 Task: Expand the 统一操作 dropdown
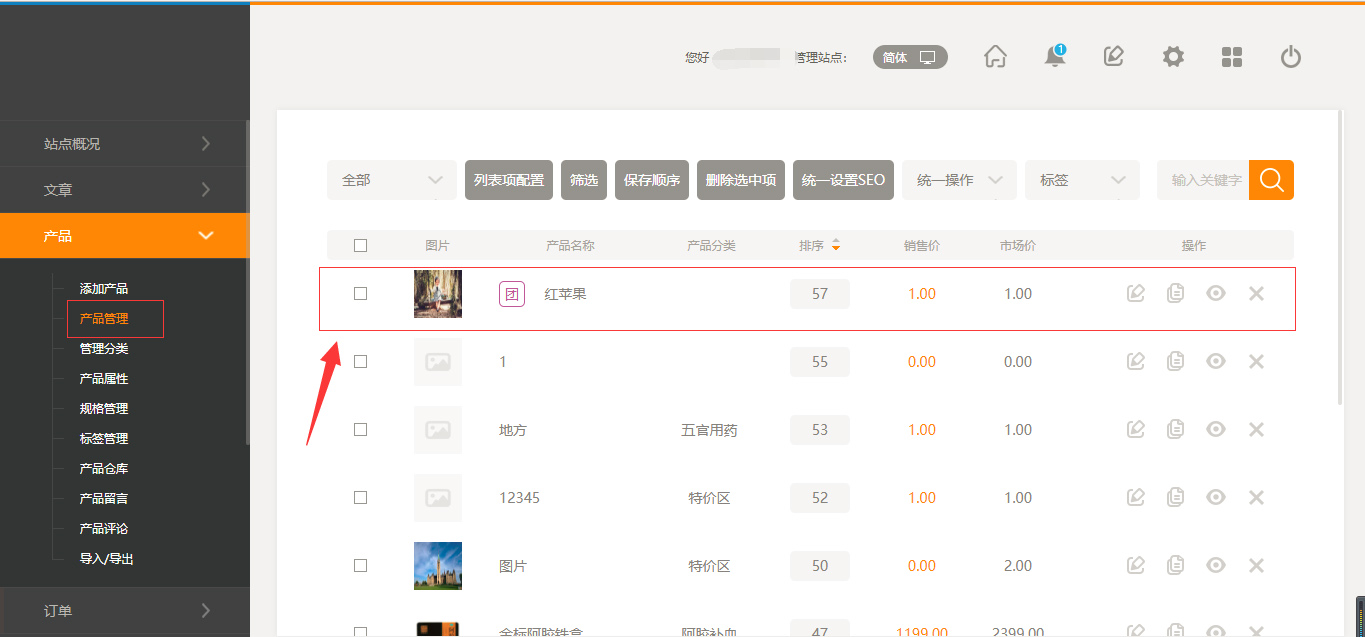tap(959, 180)
